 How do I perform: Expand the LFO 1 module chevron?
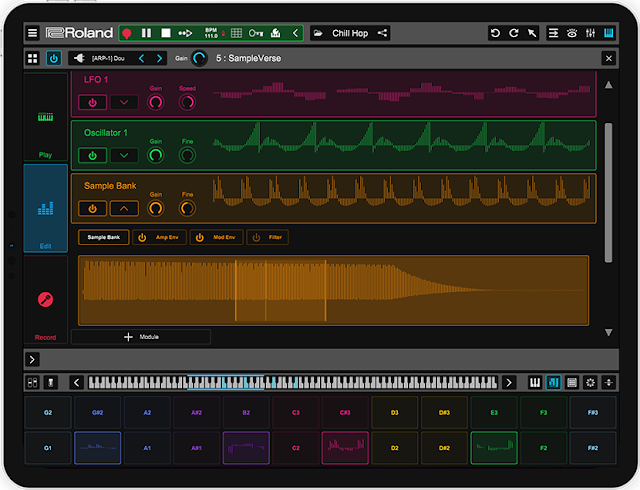(x=124, y=102)
